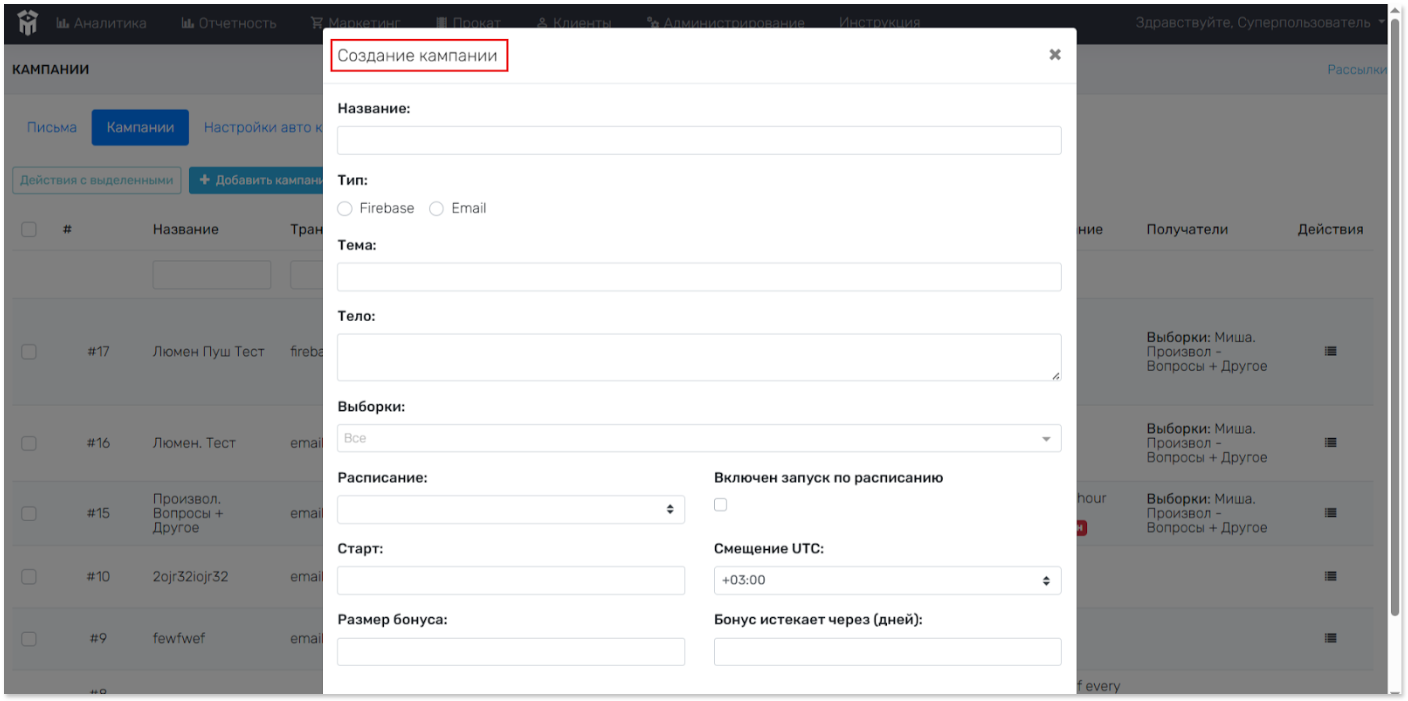This screenshot has height=701, width=1408.
Task: Open actions menu for campaign #10
Action: pyautogui.click(x=1330, y=576)
